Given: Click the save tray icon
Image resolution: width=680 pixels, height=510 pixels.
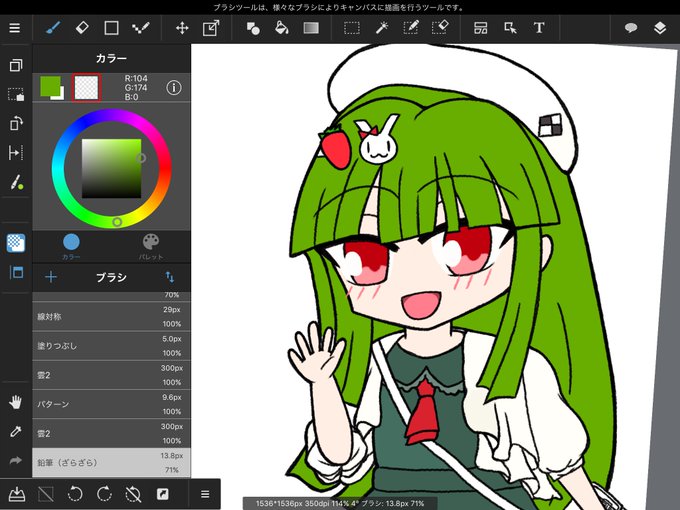Looking at the screenshot, I should [16, 494].
